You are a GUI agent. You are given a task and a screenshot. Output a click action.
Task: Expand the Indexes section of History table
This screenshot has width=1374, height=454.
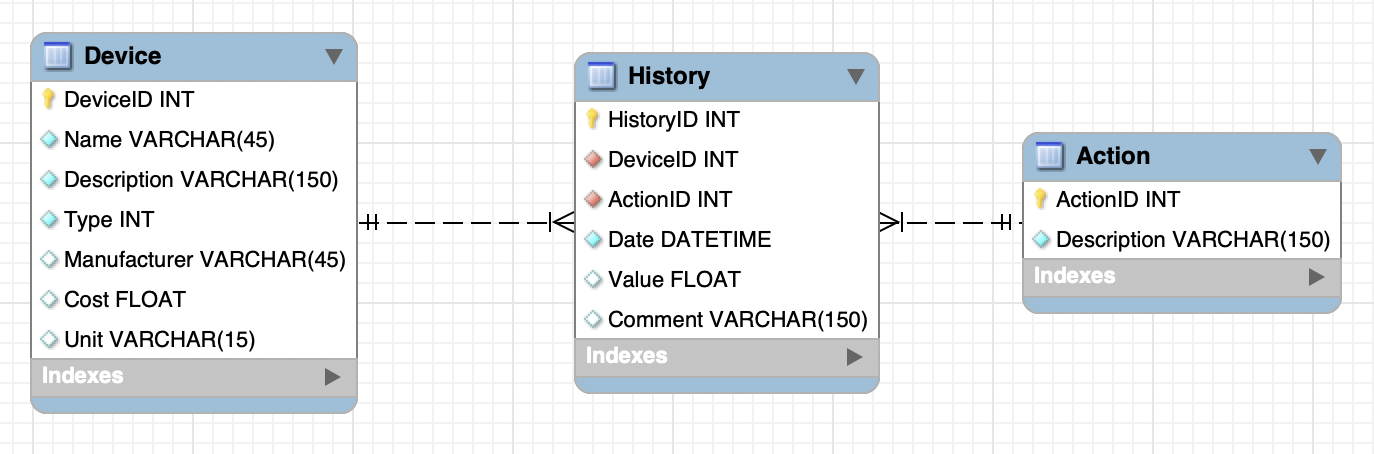pyautogui.click(x=854, y=357)
